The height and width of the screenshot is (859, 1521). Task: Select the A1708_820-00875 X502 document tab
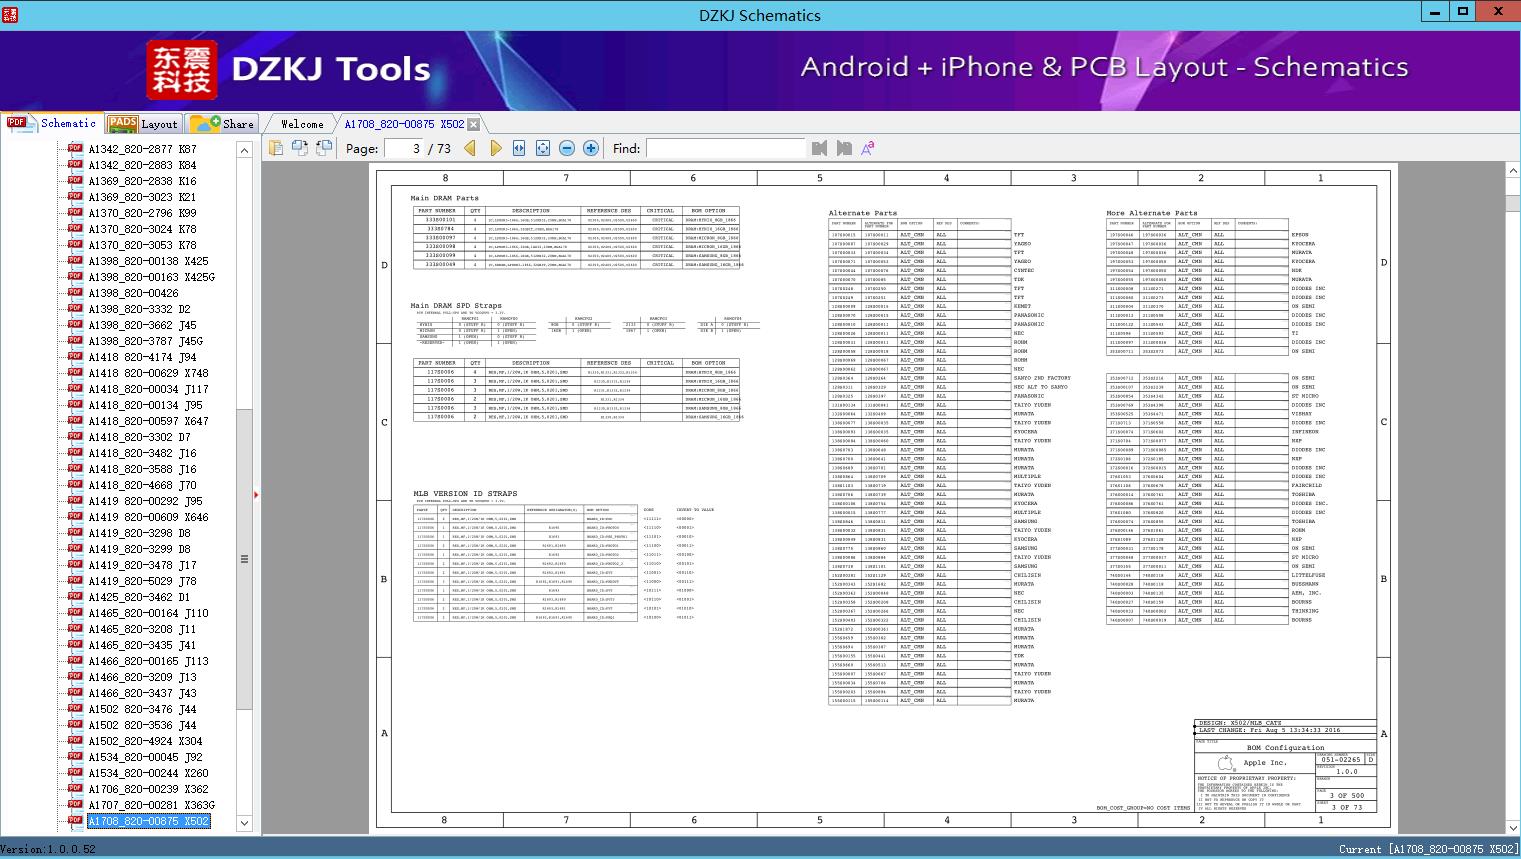pyautogui.click(x=404, y=124)
